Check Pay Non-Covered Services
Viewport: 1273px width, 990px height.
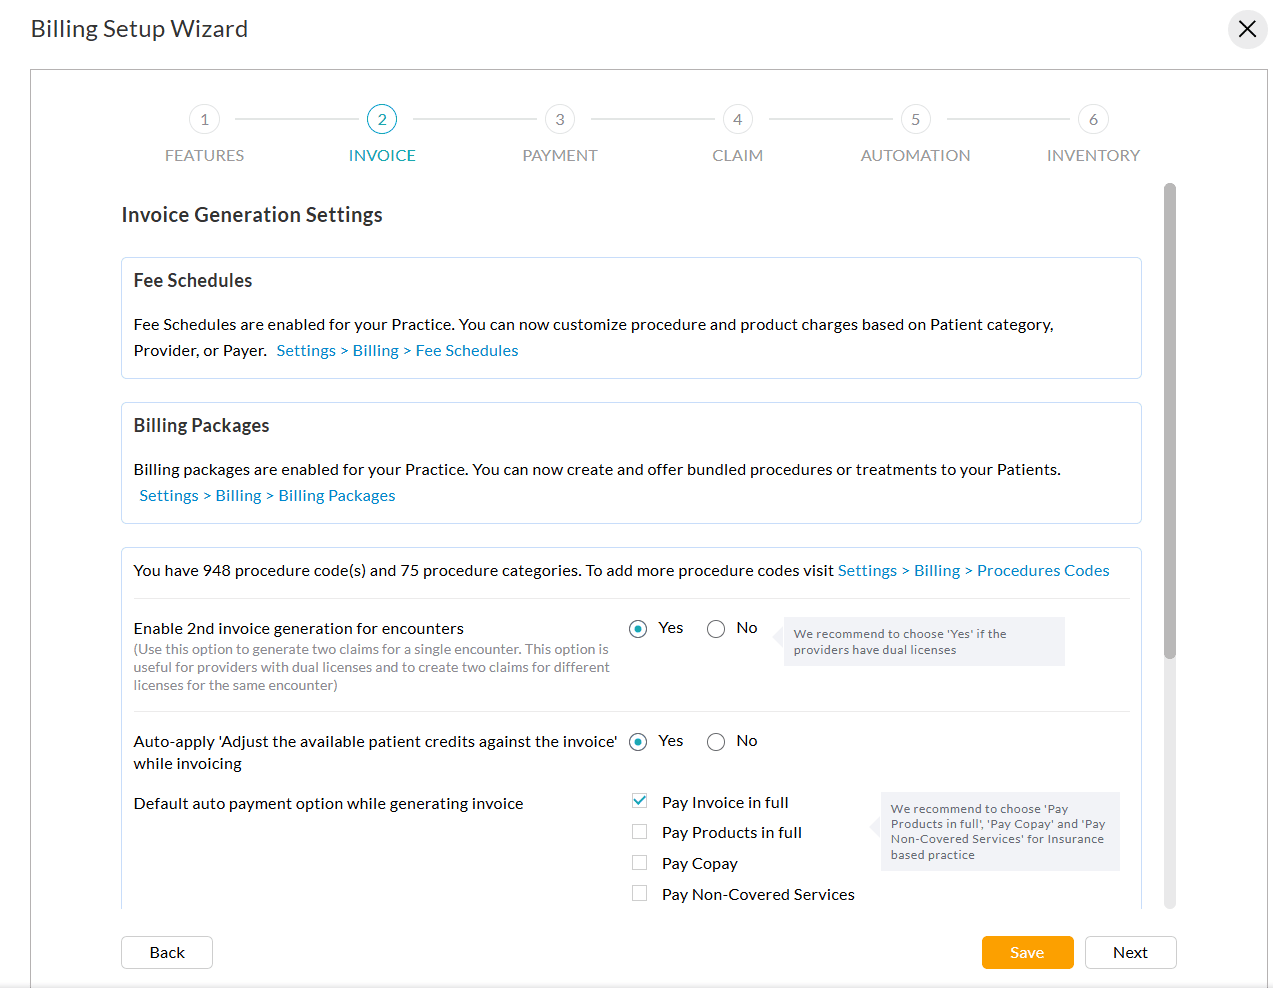coord(639,892)
